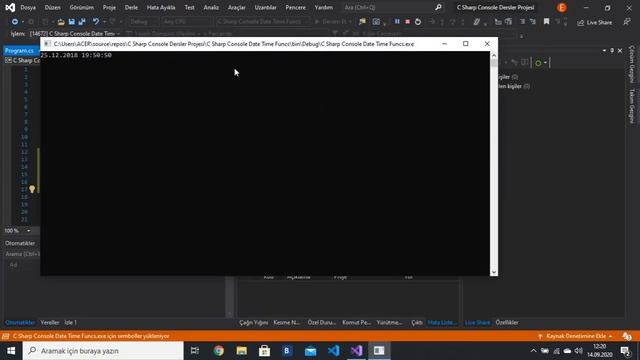Switch to the Hata Liste... tab
Screen dimensions: 640x360
click(x=442, y=322)
